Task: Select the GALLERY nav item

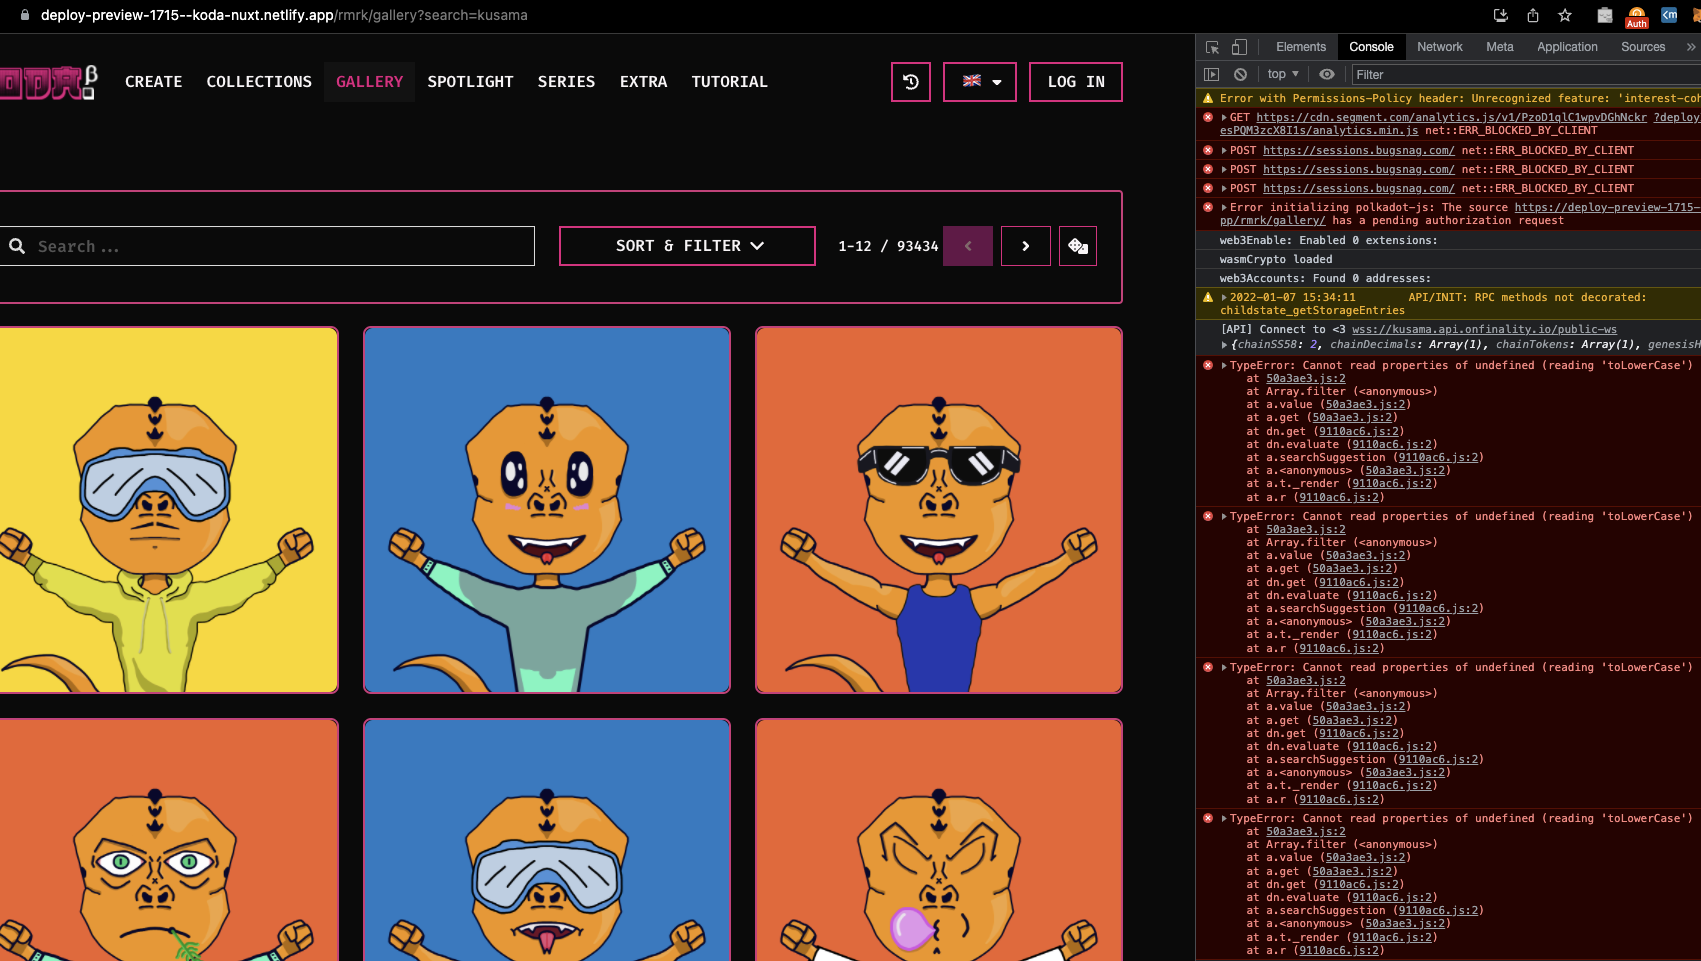Action: tap(369, 82)
